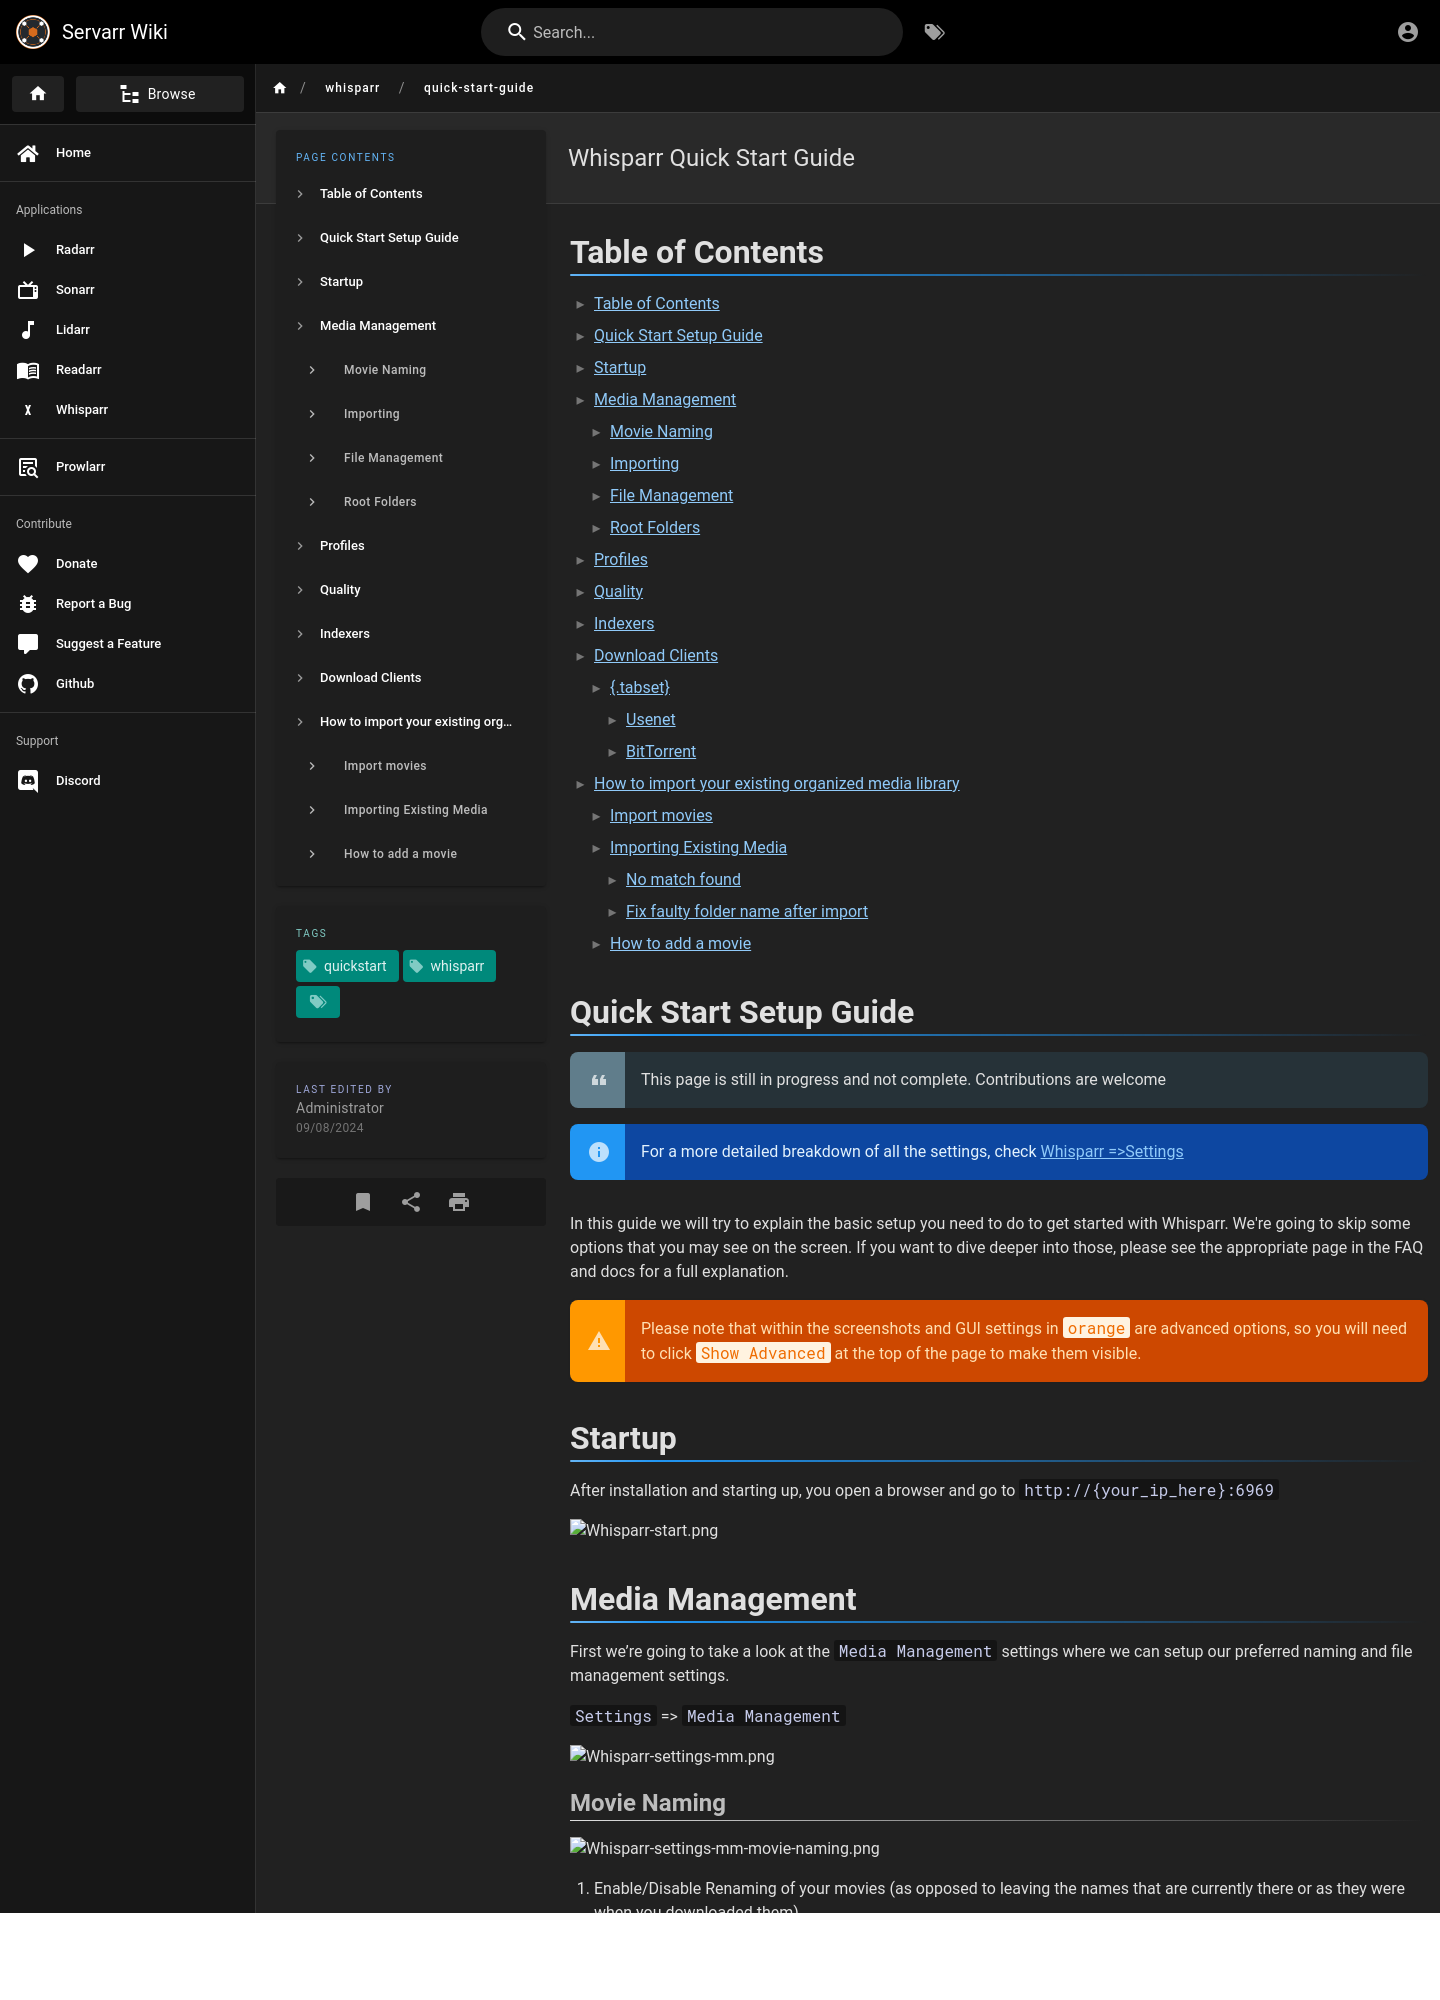
Task: Open Sonarr from the sidebar
Action: (x=127, y=290)
